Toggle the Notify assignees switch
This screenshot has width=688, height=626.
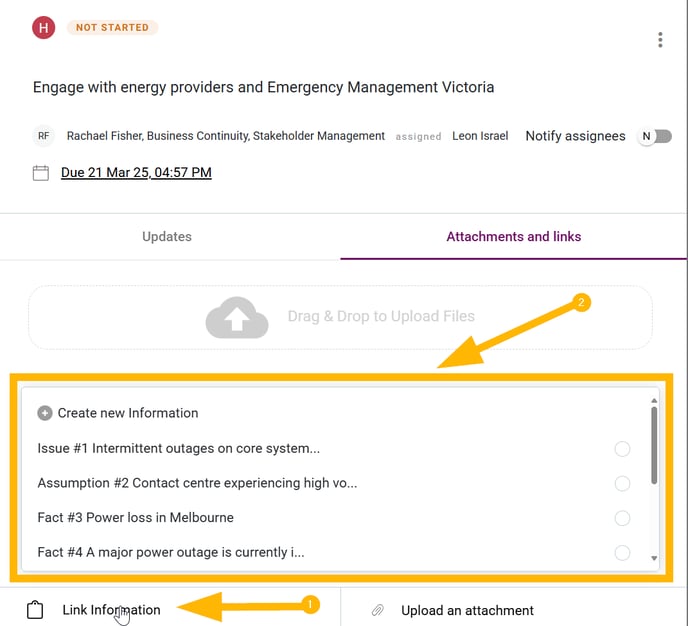click(x=654, y=136)
